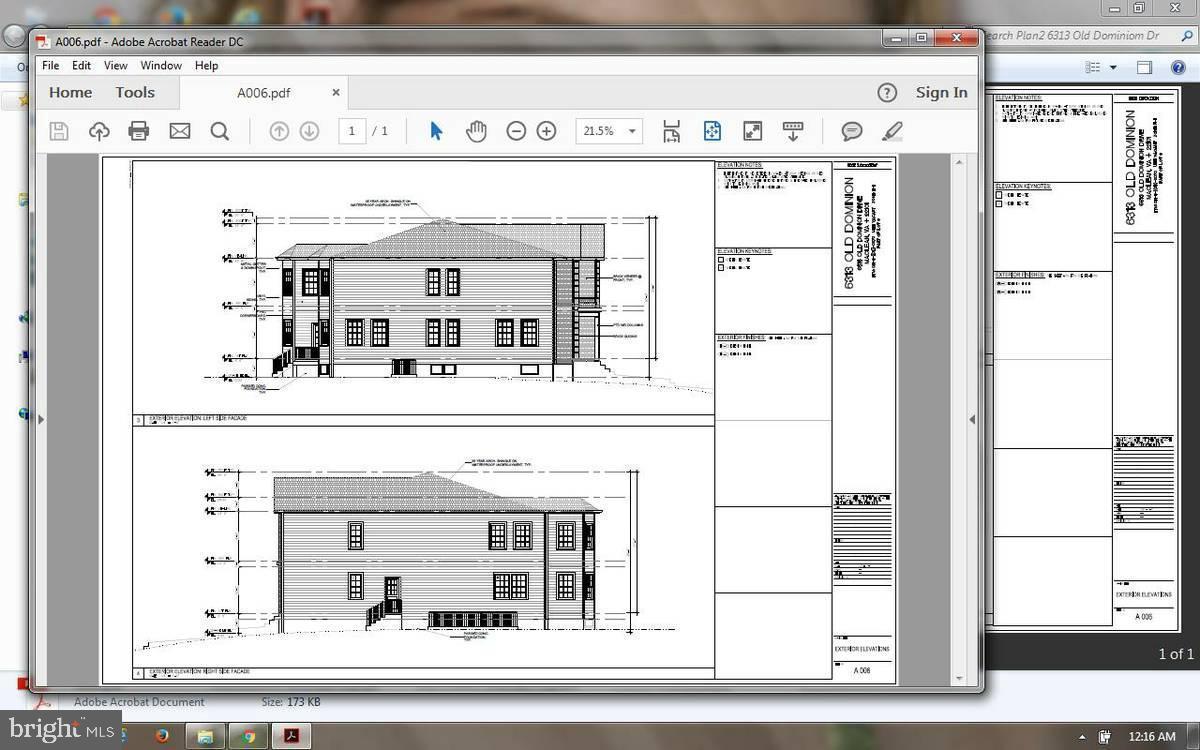Open the File menu

coord(50,65)
